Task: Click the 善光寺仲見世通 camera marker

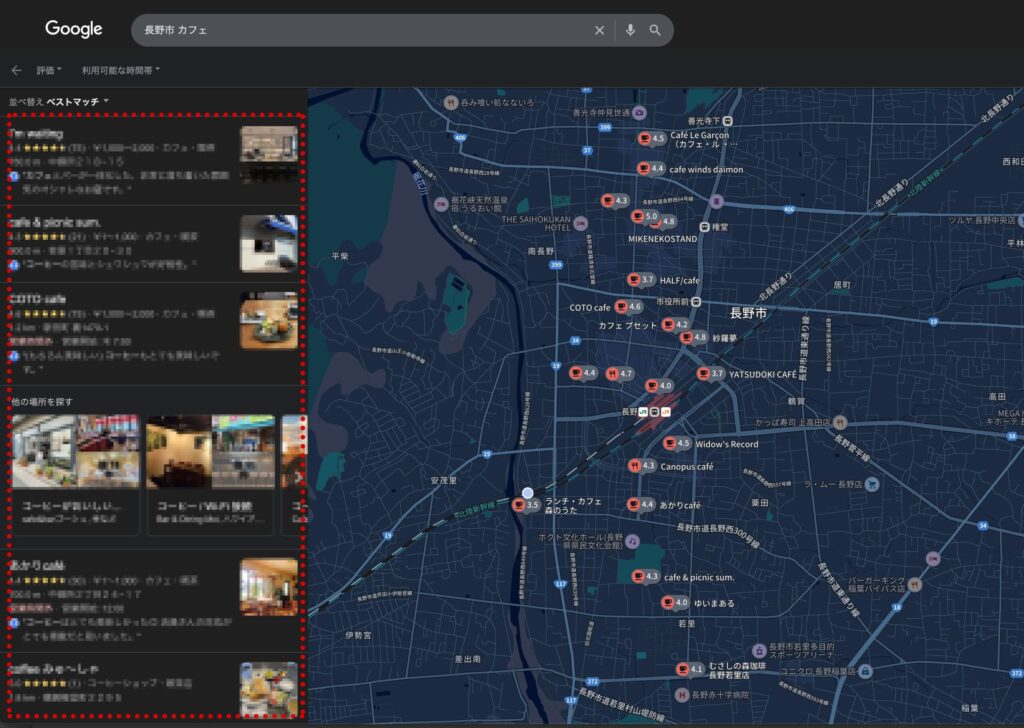Action: pos(639,112)
